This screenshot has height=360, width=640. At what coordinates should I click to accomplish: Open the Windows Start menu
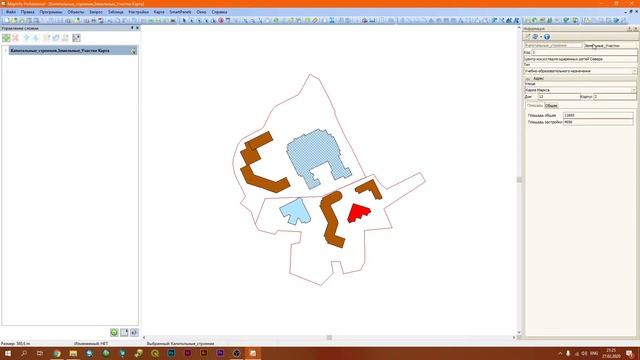(8, 353)
